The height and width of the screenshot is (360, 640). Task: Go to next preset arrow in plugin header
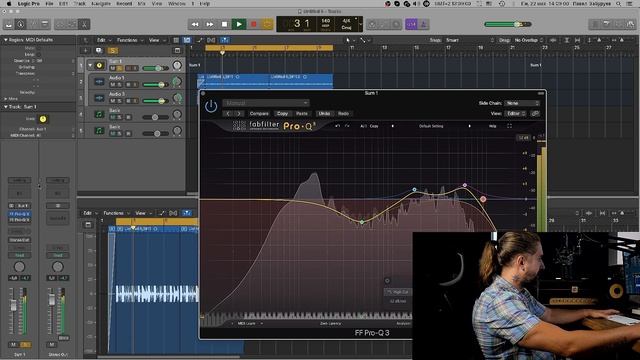239,113
